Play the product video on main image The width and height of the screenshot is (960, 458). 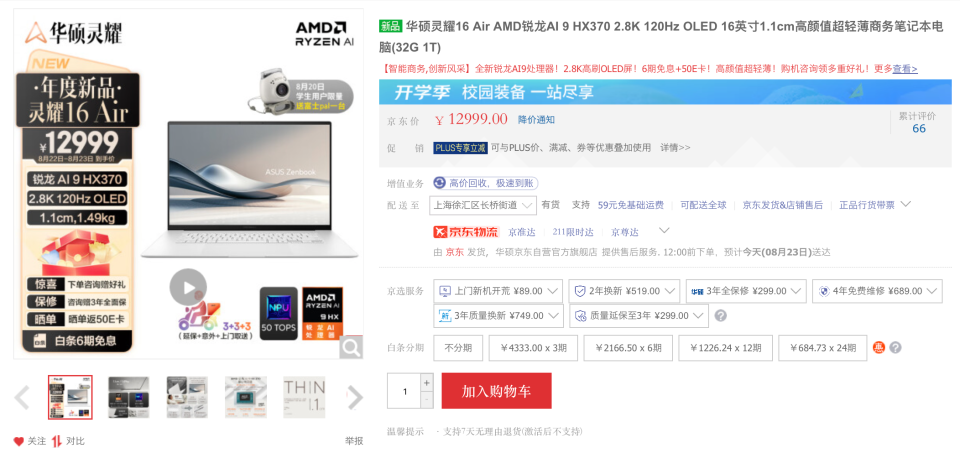coord(188,287)
